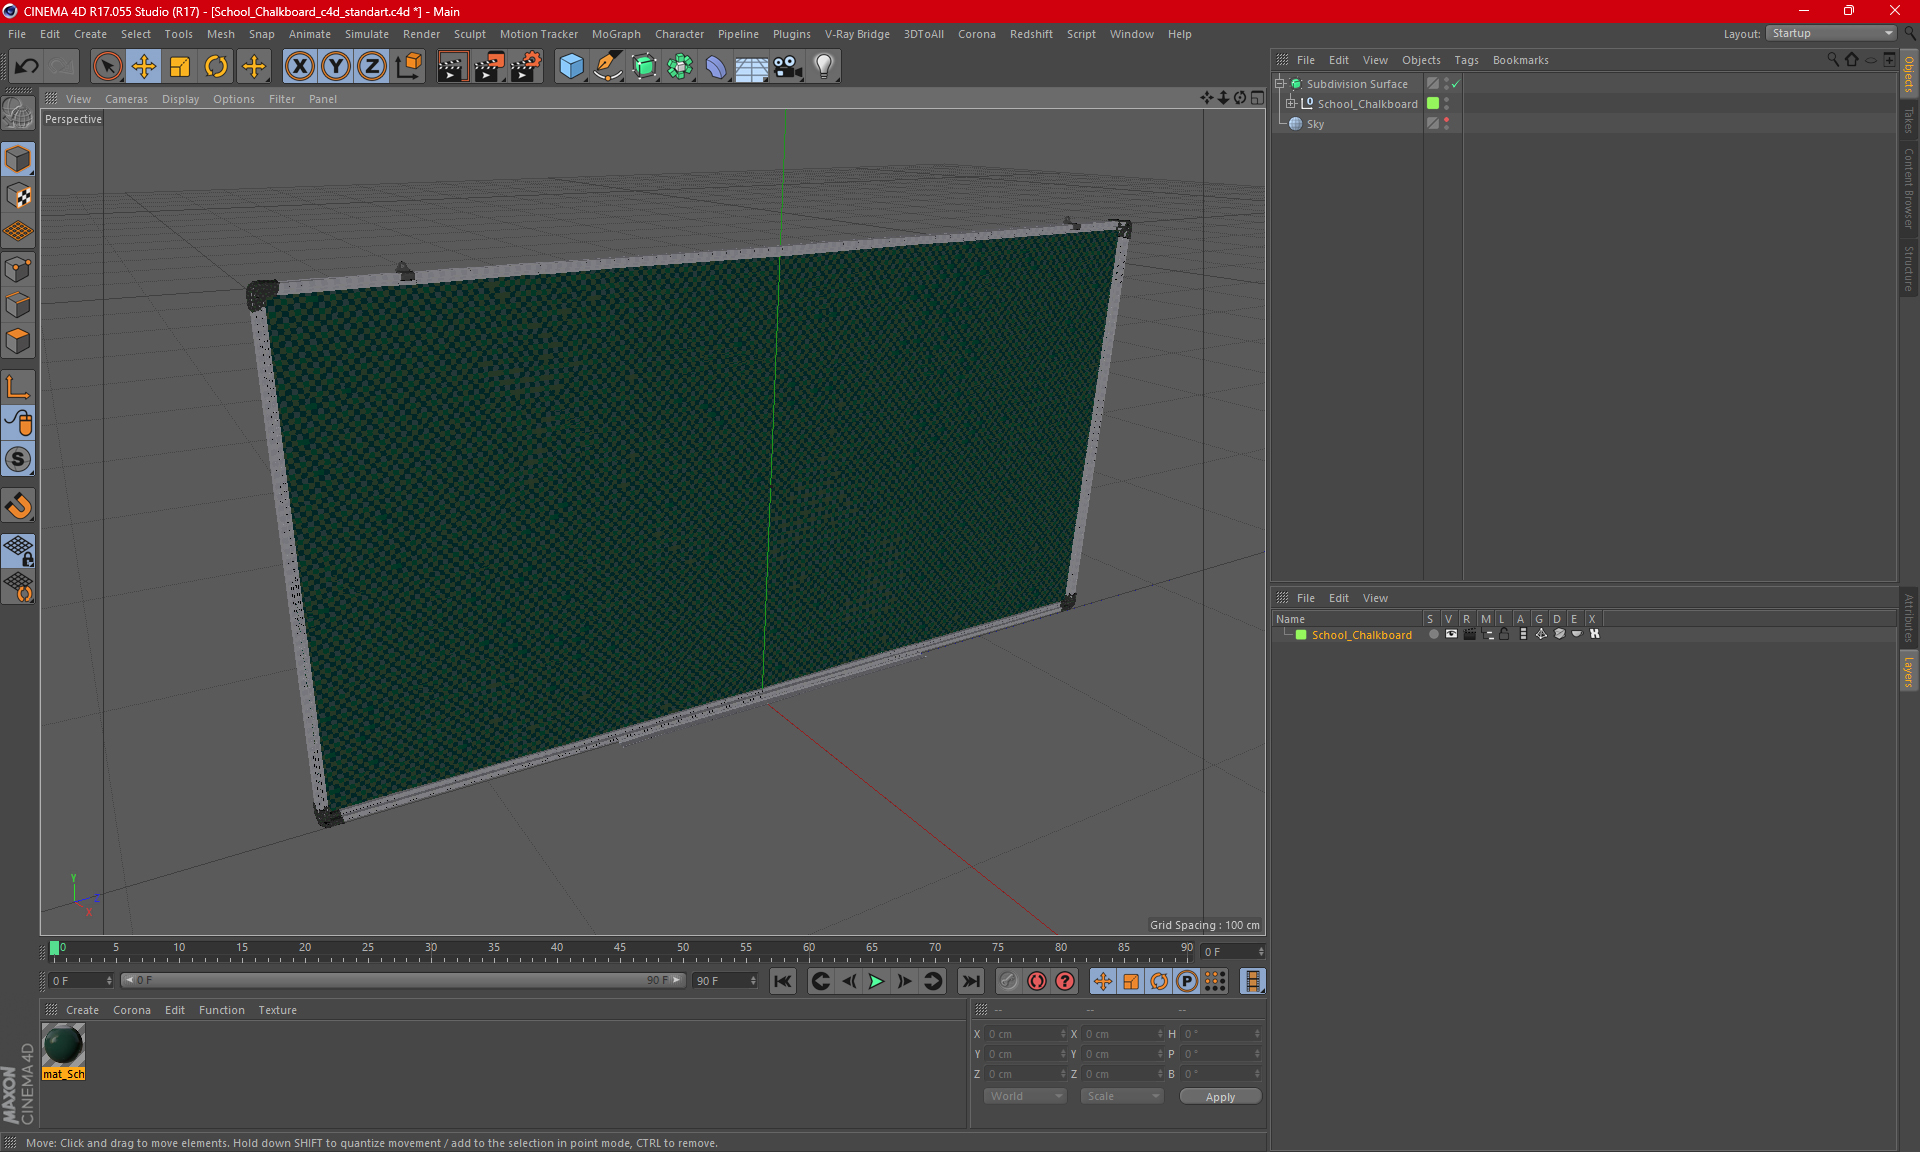Click School_Chalkboard green layer swatch
Viewport: 1920px width, 1152px height.
tap(1433, 103)
